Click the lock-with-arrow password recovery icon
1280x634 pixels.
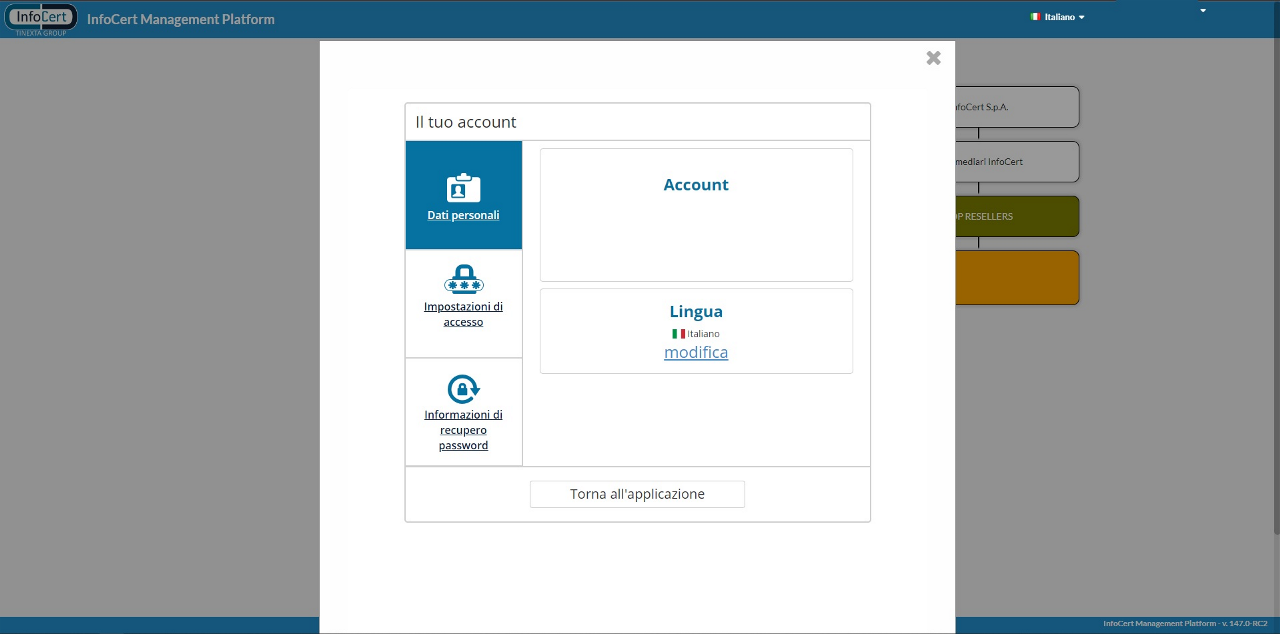click(463, 388)
